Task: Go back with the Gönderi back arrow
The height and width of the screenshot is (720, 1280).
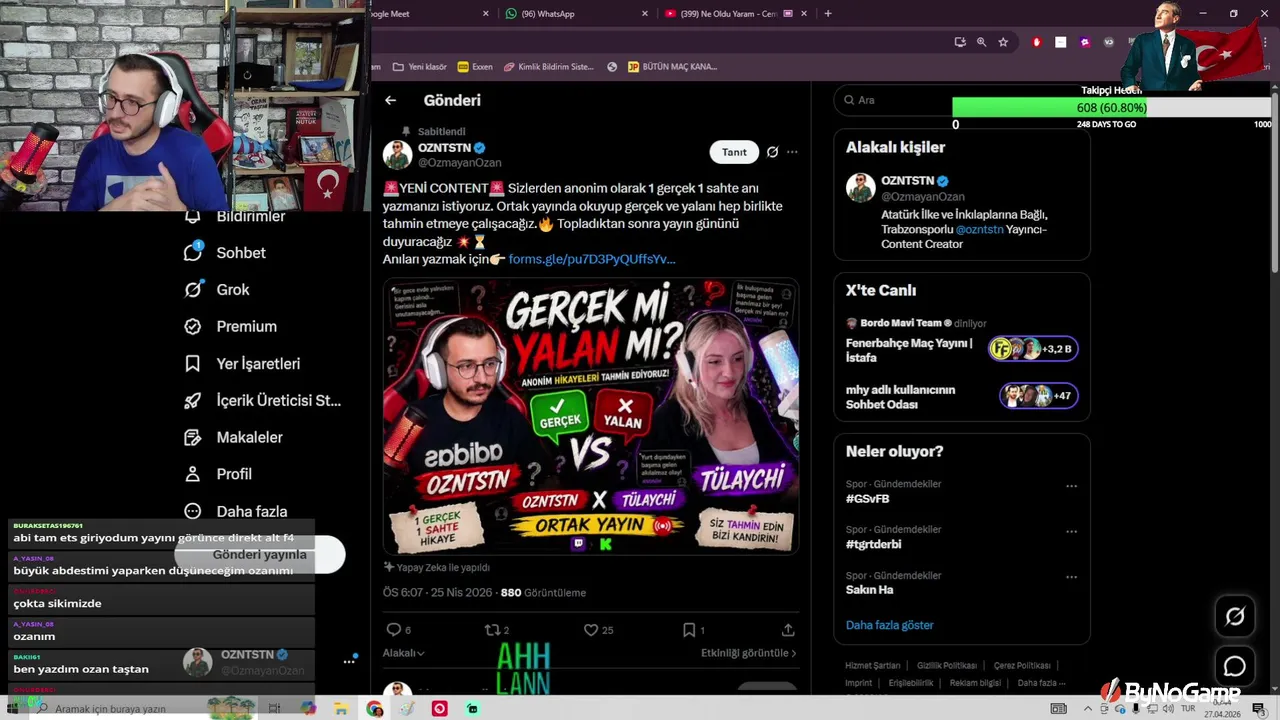Action: click(x=391, y=100)
